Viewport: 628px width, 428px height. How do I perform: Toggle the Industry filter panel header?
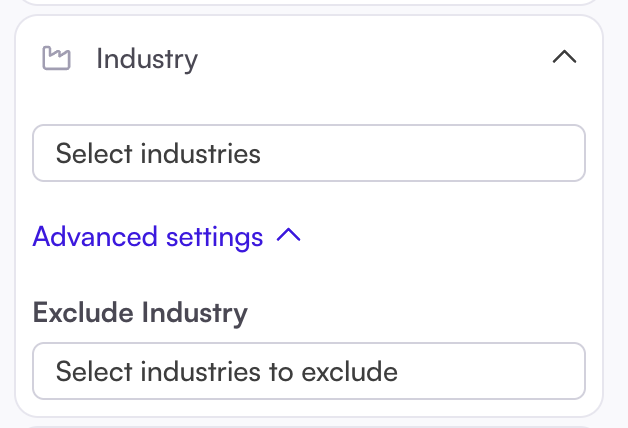[308, 59]
